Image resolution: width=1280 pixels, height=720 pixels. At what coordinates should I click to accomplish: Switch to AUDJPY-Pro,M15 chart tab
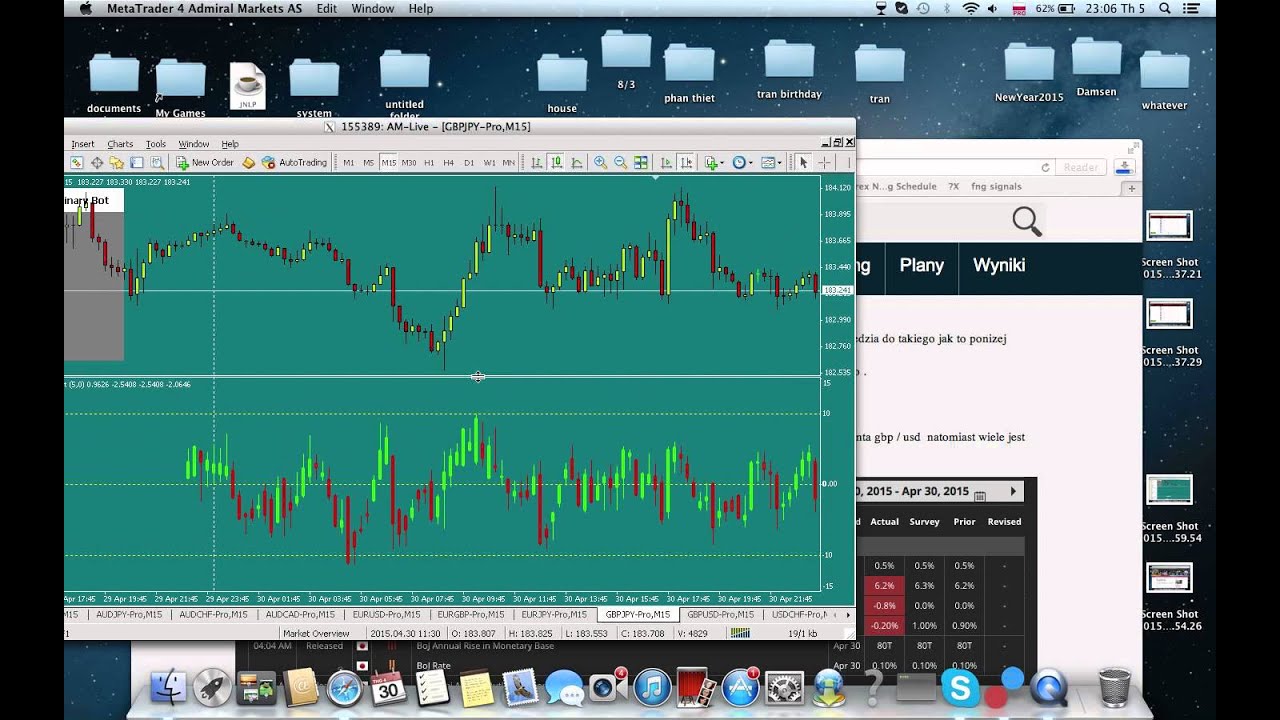point(129,614)
